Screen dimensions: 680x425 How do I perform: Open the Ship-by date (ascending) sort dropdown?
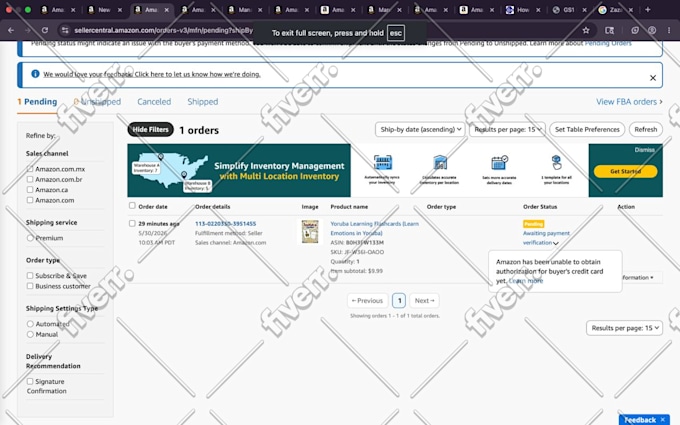click(420, 129)
